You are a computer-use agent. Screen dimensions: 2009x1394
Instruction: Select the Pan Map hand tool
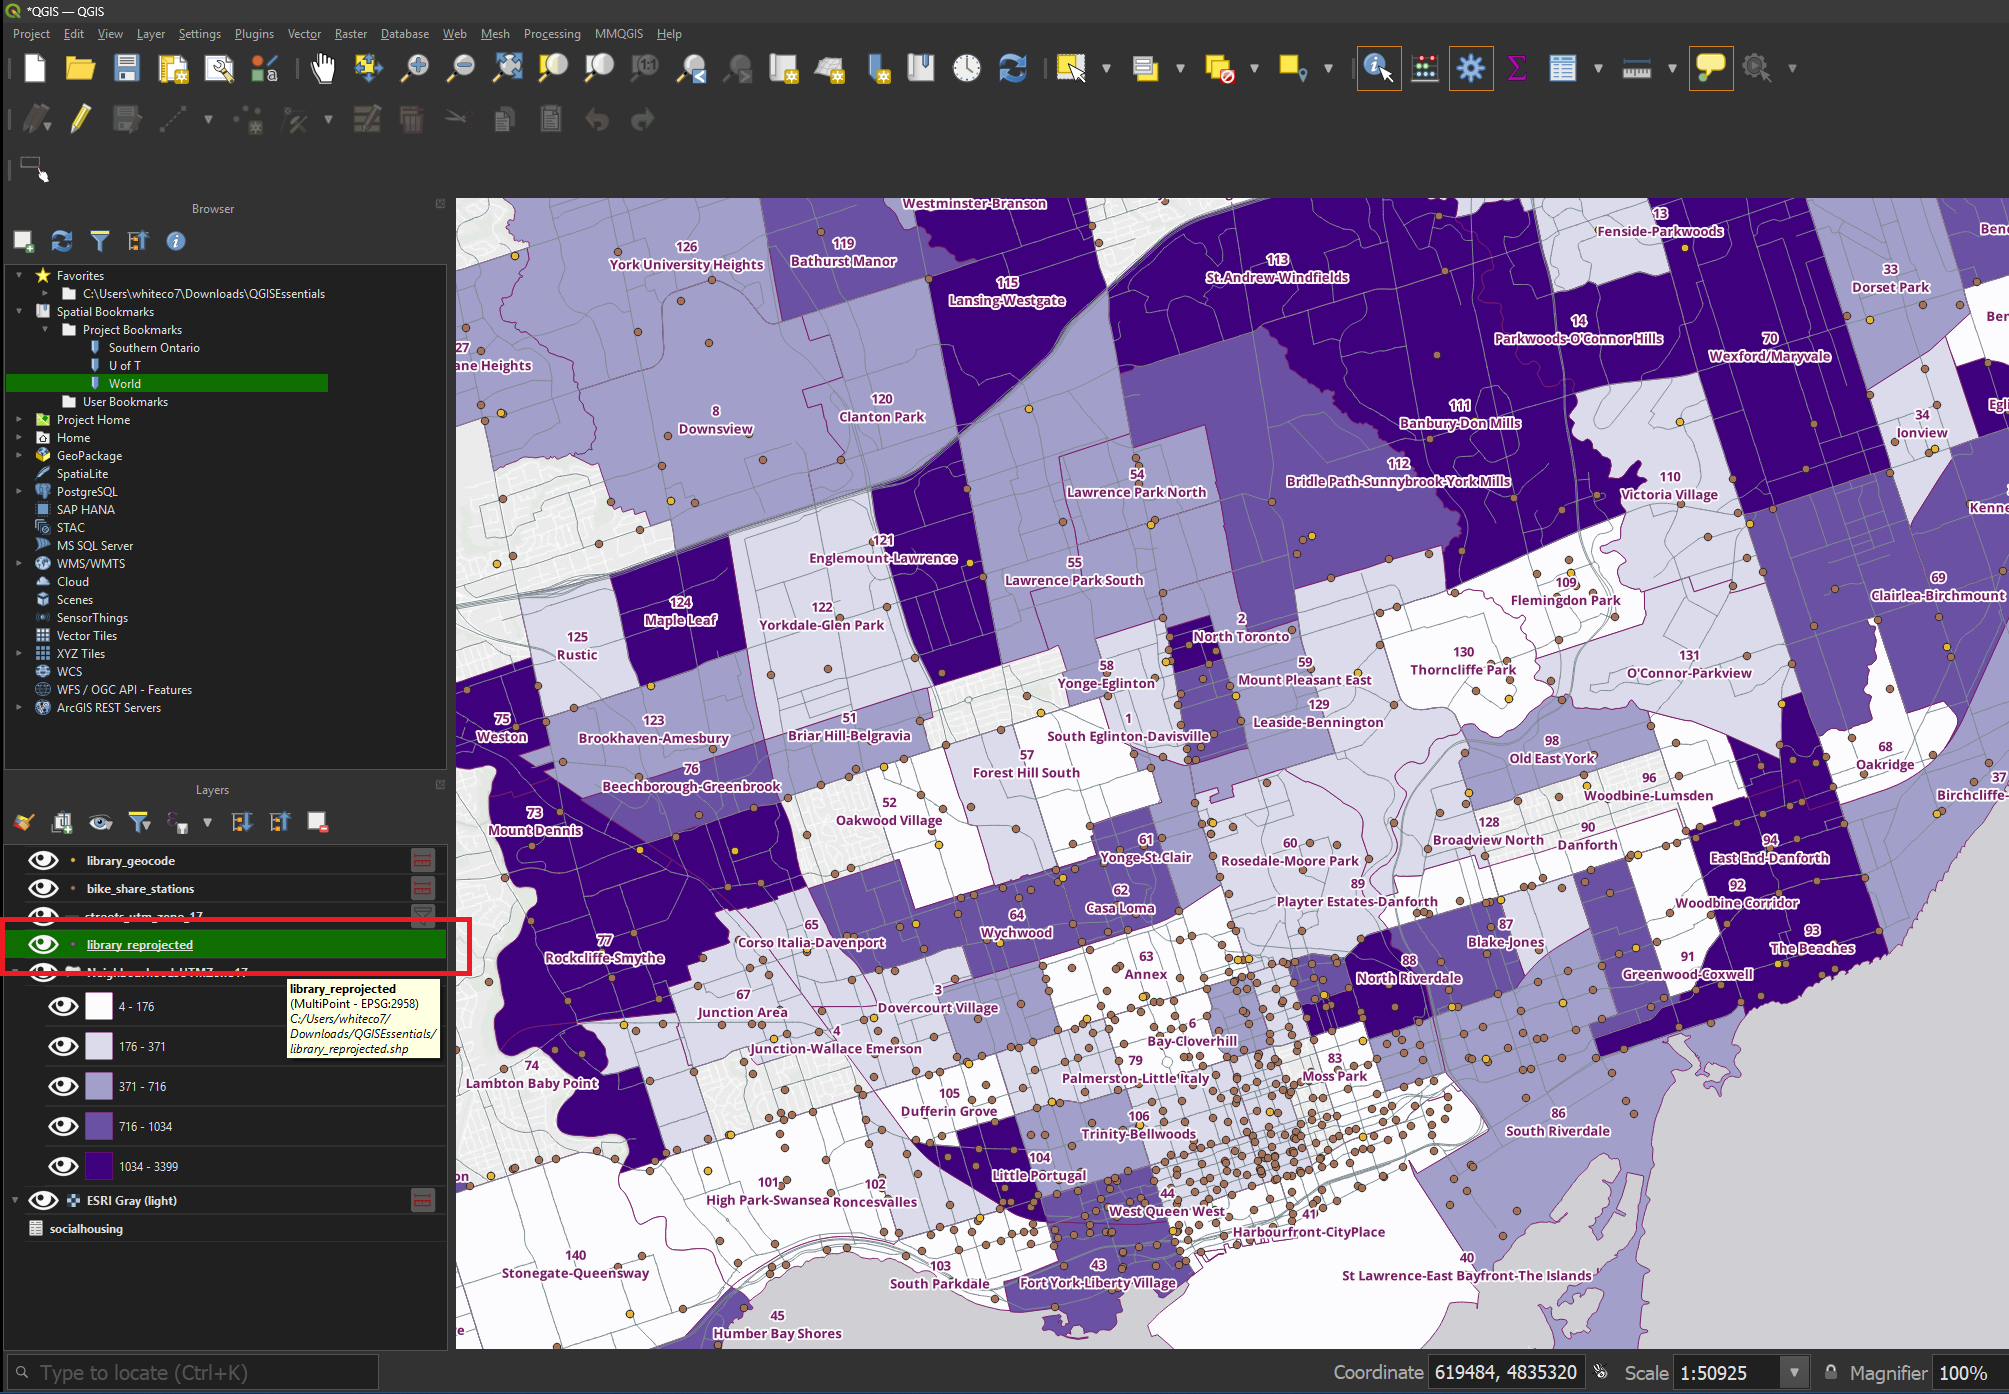click(x=322, y=68)
